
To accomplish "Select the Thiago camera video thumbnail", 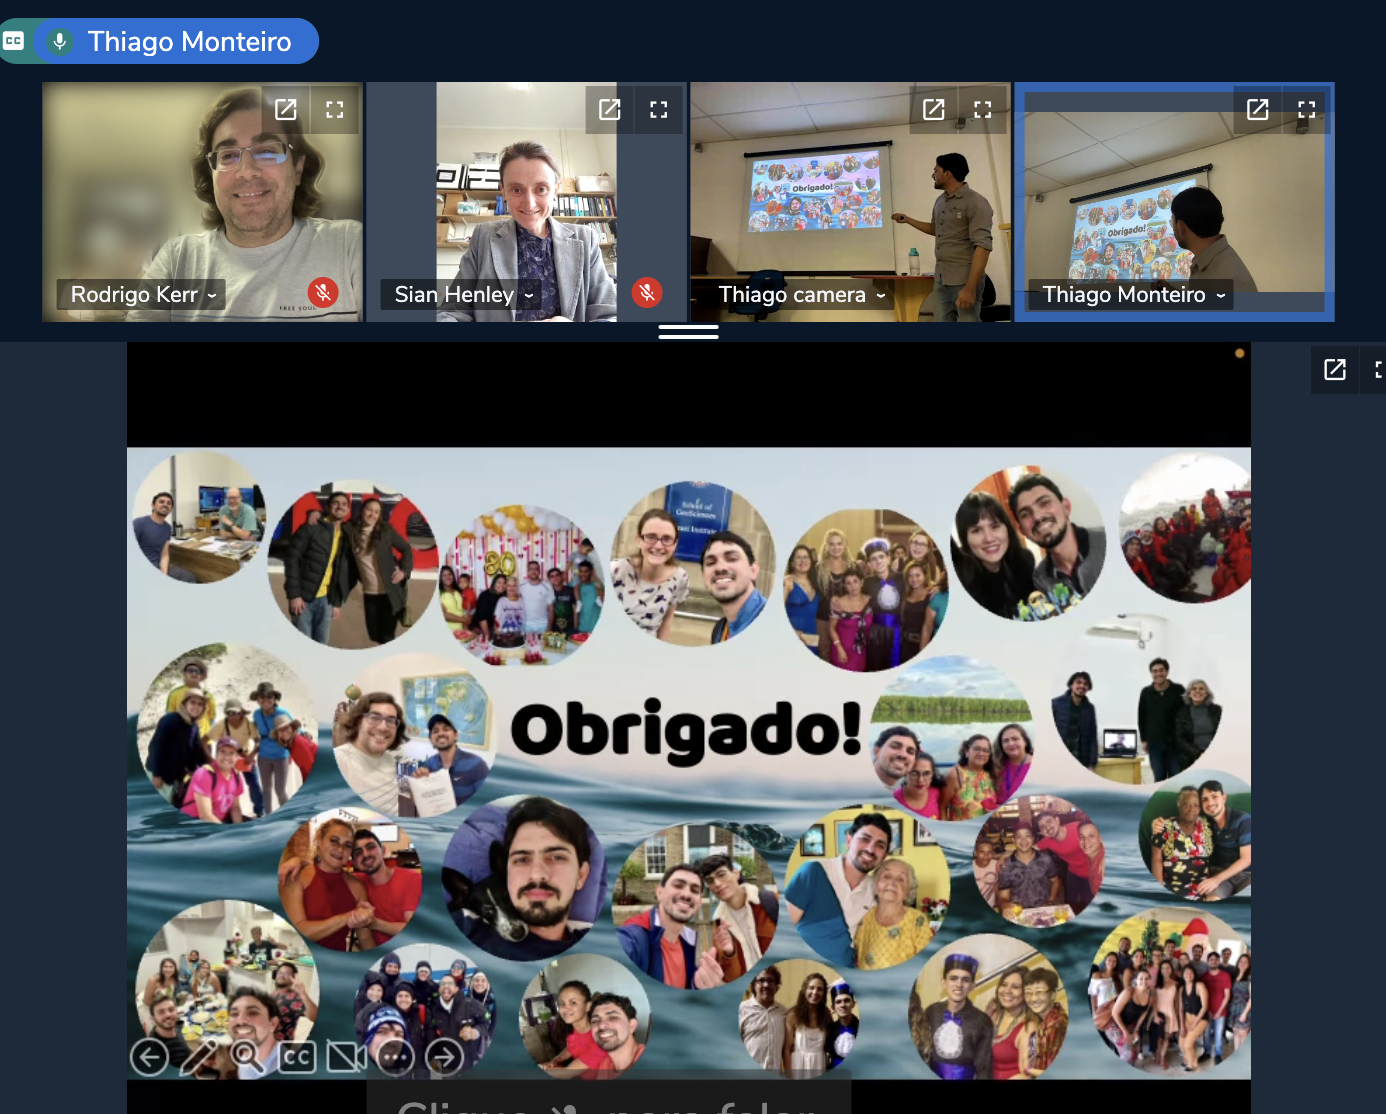I will coord(850,202).
